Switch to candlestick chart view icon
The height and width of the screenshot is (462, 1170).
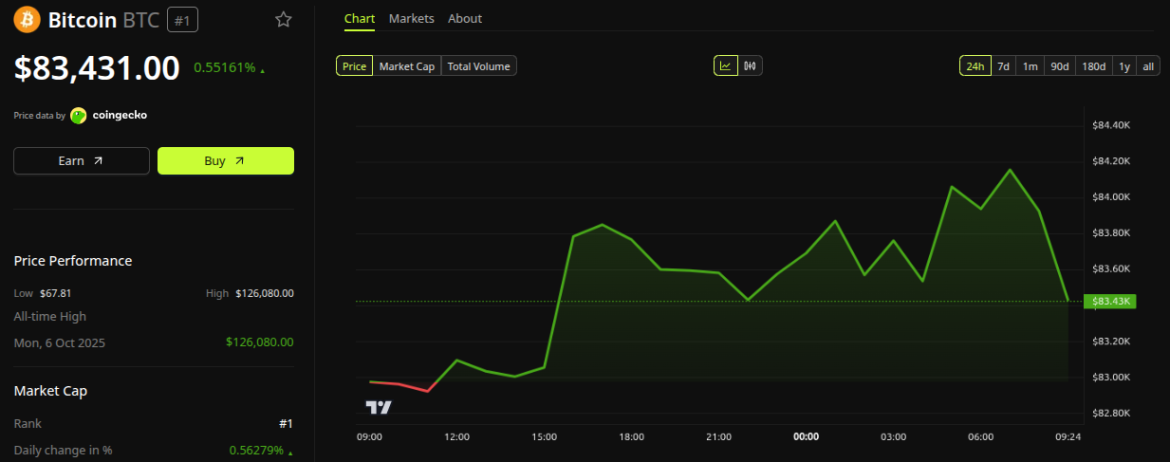click(750, 66)
